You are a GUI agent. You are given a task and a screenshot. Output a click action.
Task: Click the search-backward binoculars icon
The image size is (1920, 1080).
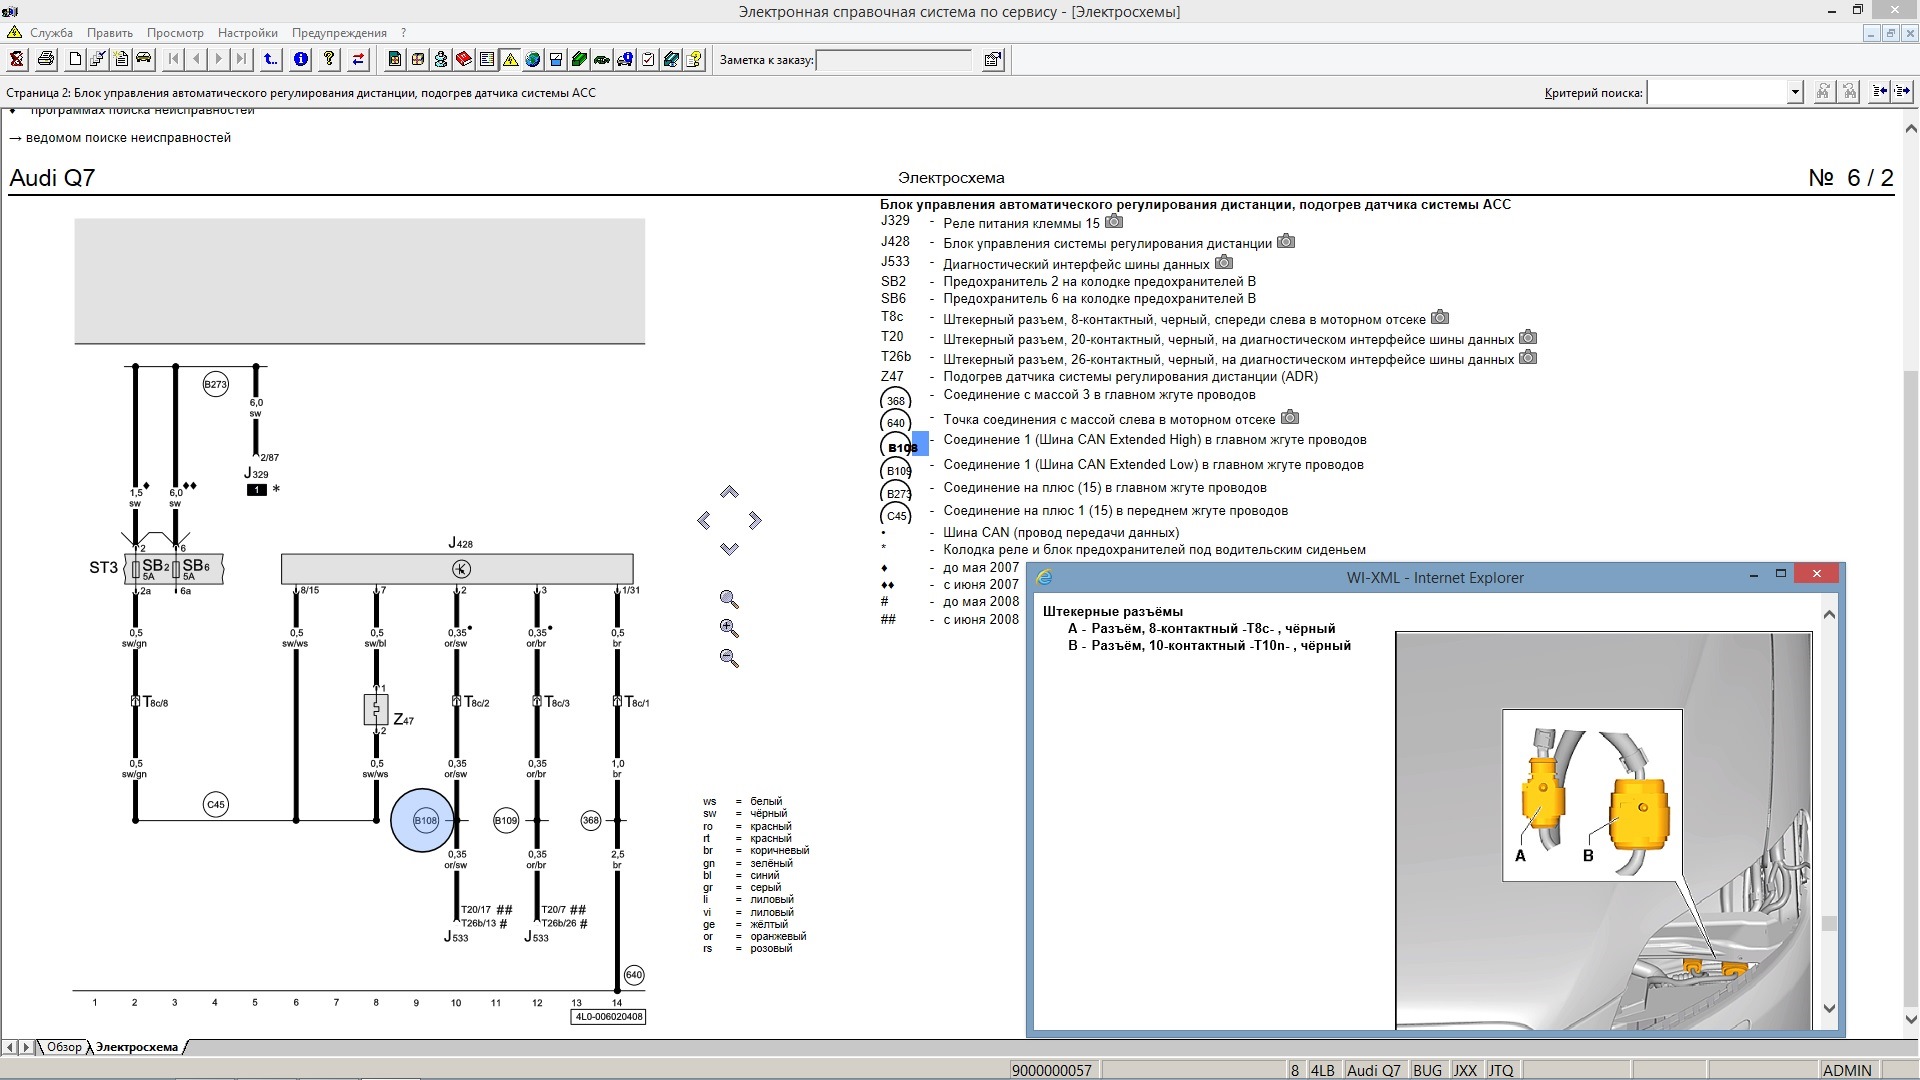(x=1849, y=92)
